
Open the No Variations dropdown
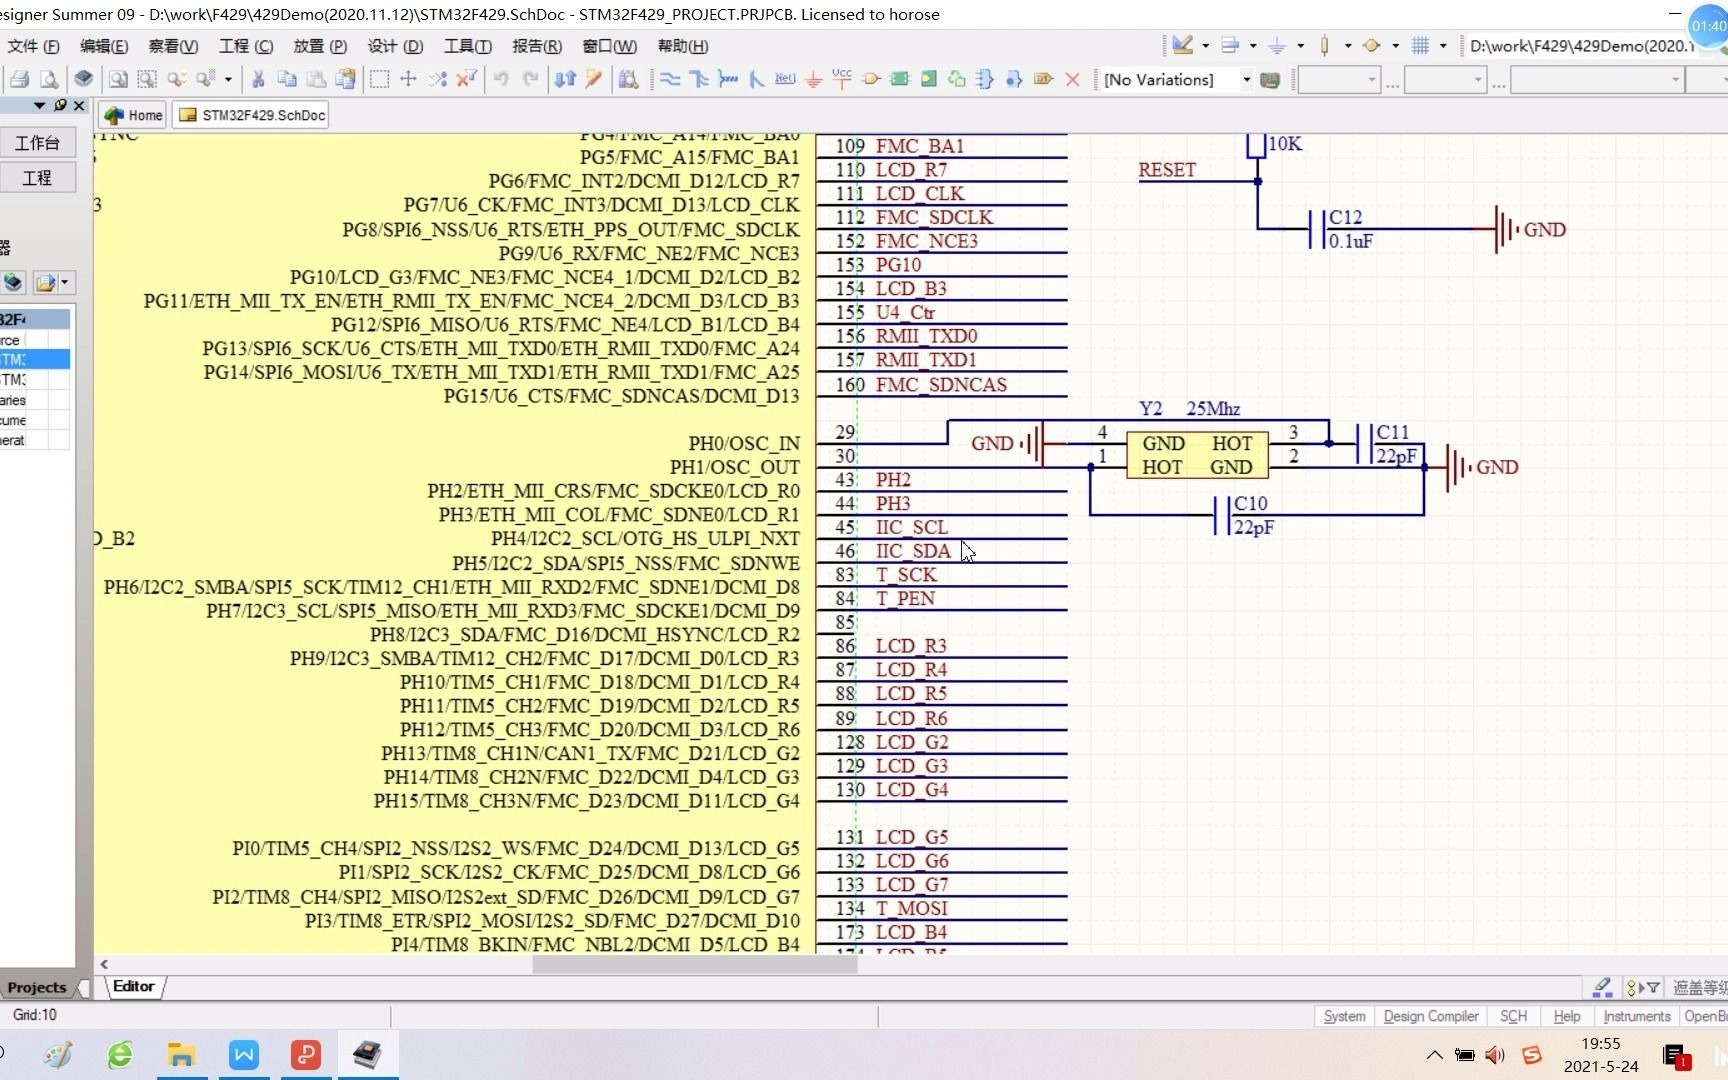(1246, 80)
